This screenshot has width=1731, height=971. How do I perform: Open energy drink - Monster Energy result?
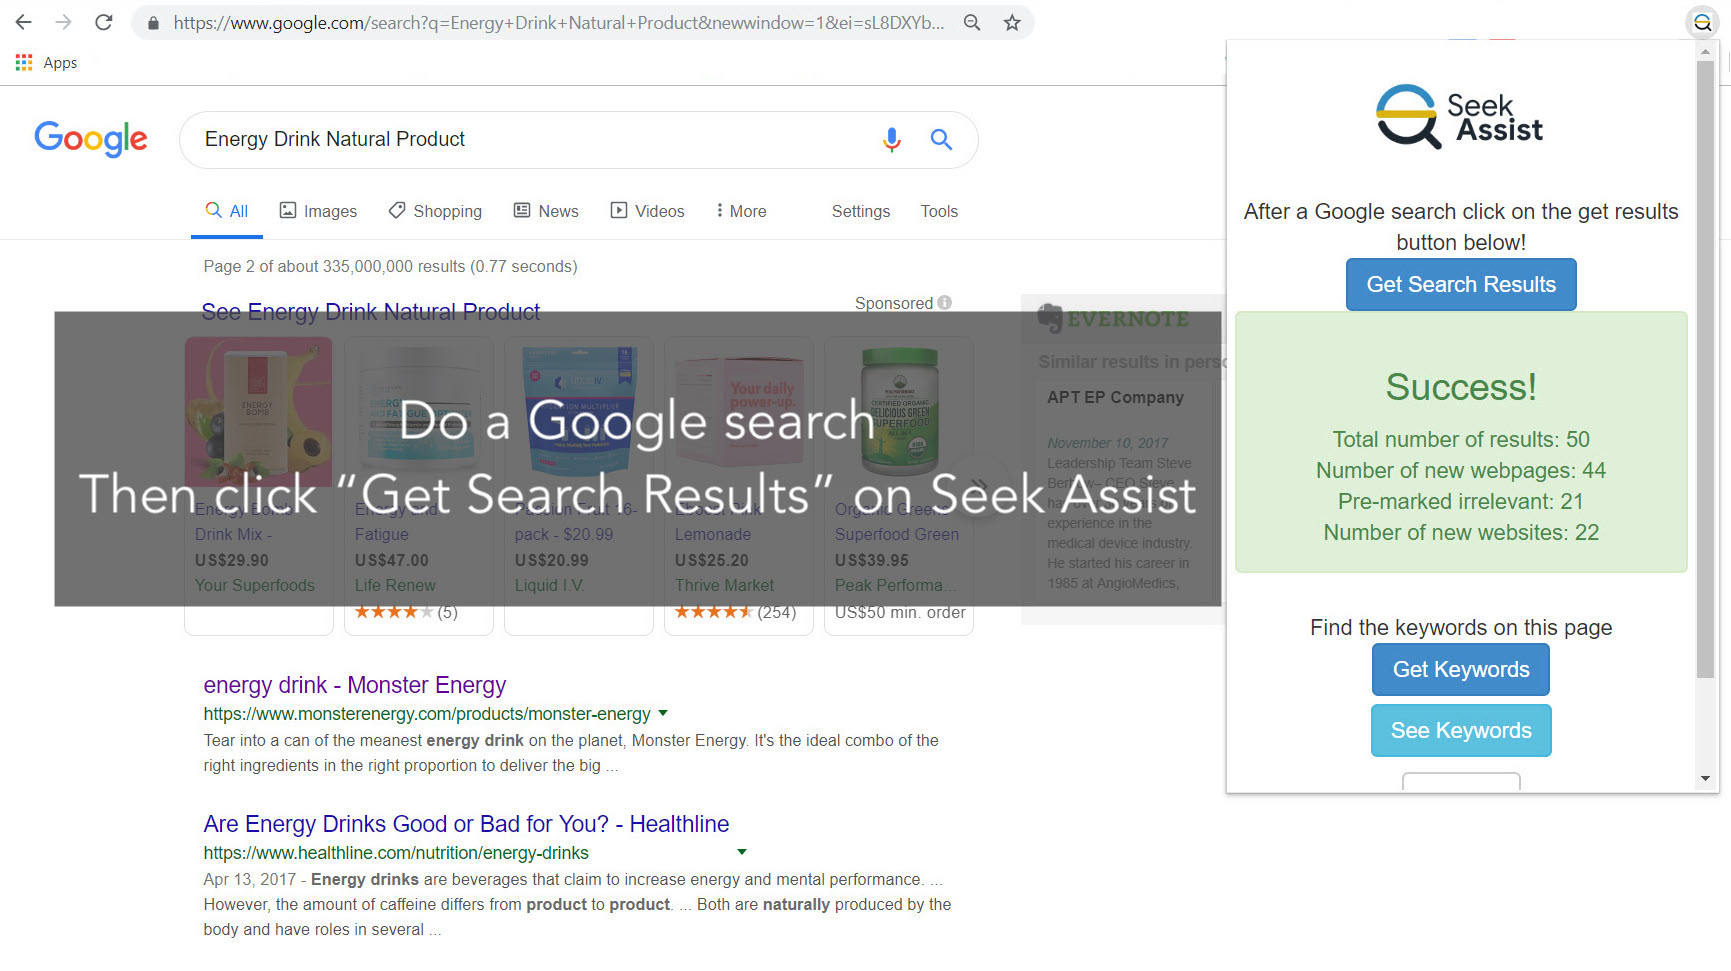click(x=355, y=685)
